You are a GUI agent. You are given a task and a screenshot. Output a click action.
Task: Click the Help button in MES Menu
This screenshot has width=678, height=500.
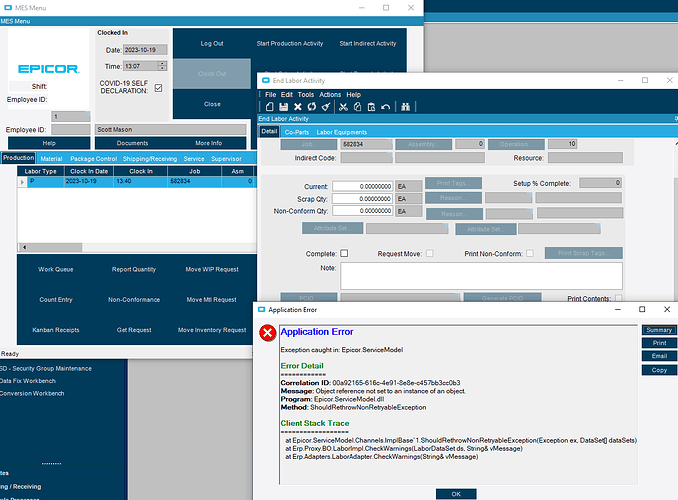pos(49,143)
